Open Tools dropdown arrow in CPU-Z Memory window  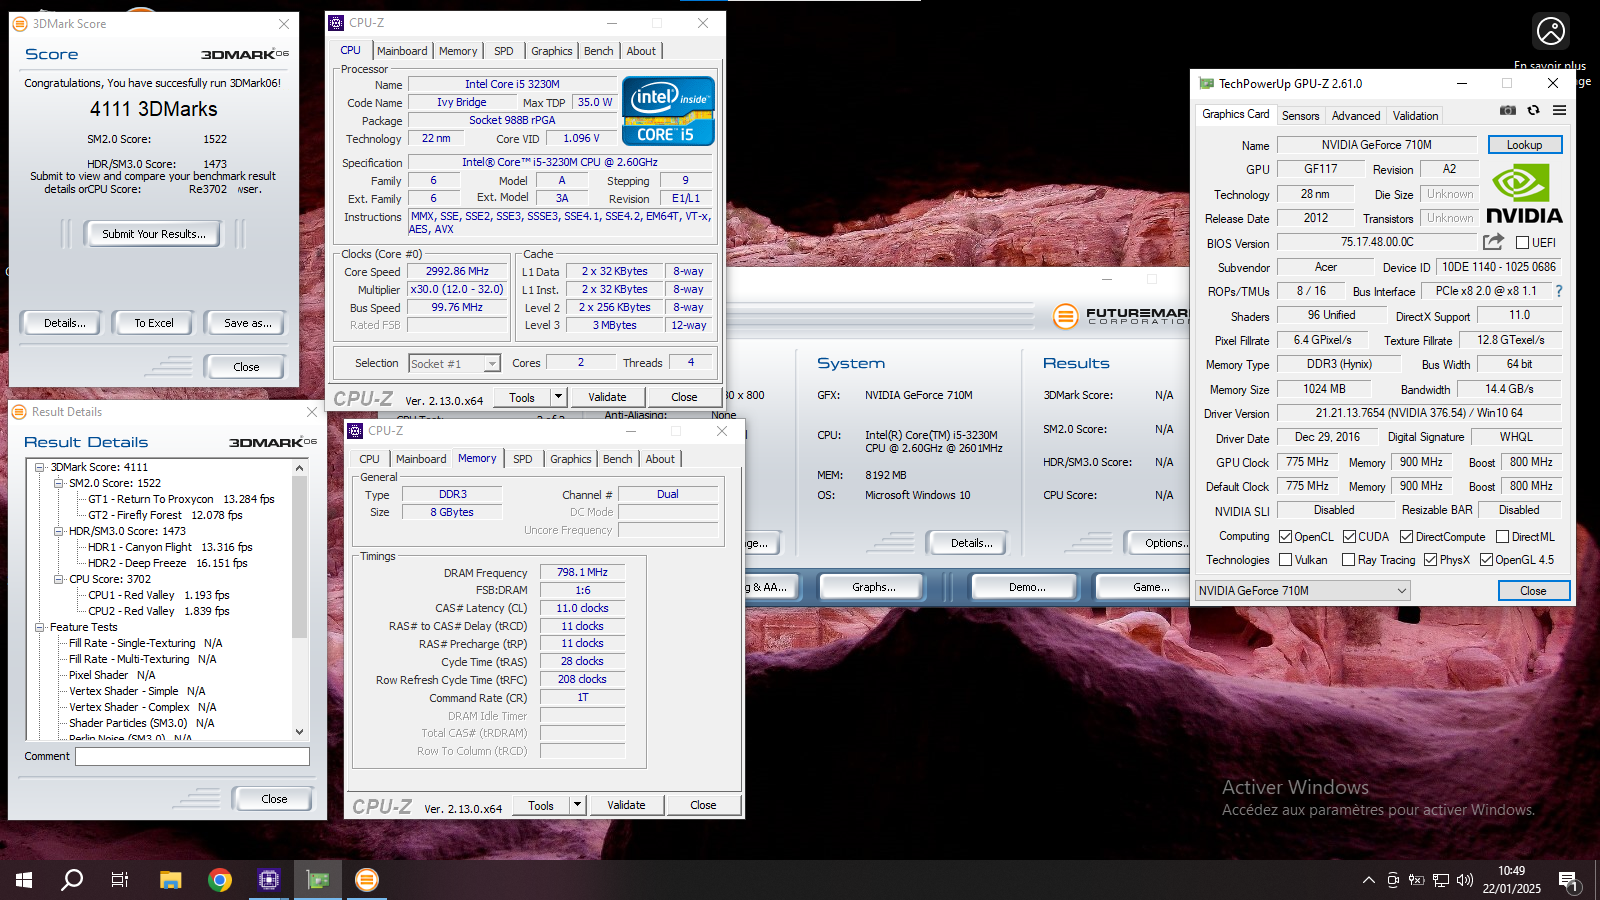pos(577,805)
